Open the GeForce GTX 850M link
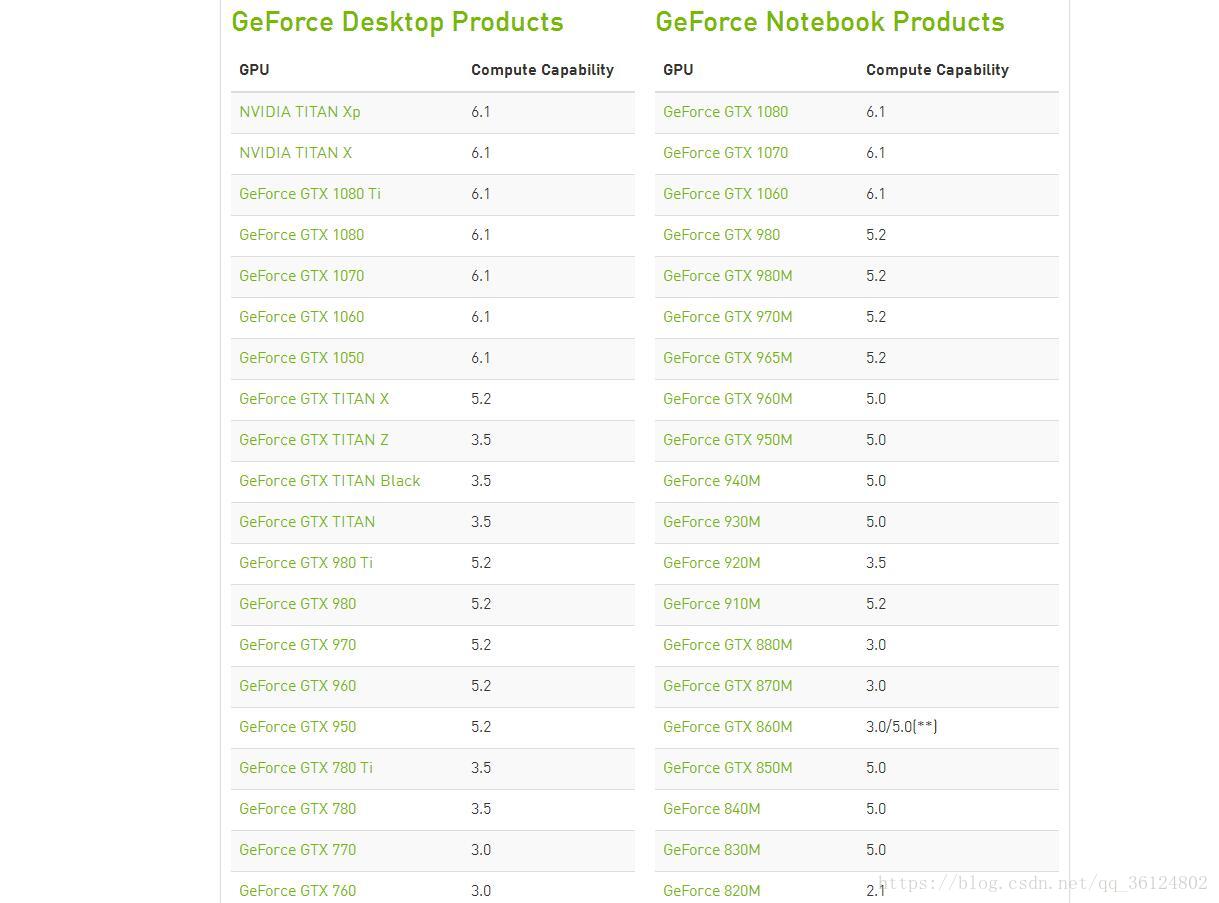Viewport: 1219px width, 903px height. pos(727,768)
